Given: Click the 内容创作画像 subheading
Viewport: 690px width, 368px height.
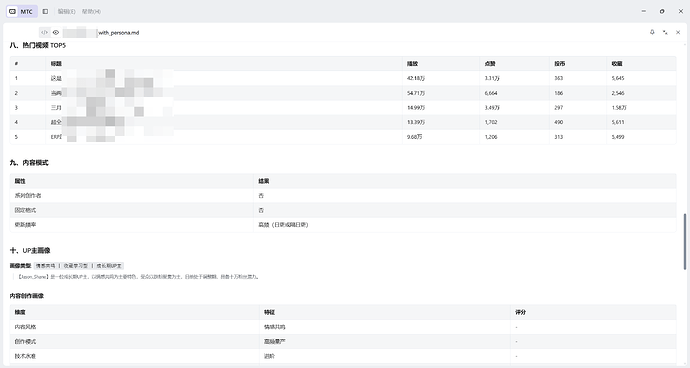Looking at the screenshot, I should click(x=27, y=296).
